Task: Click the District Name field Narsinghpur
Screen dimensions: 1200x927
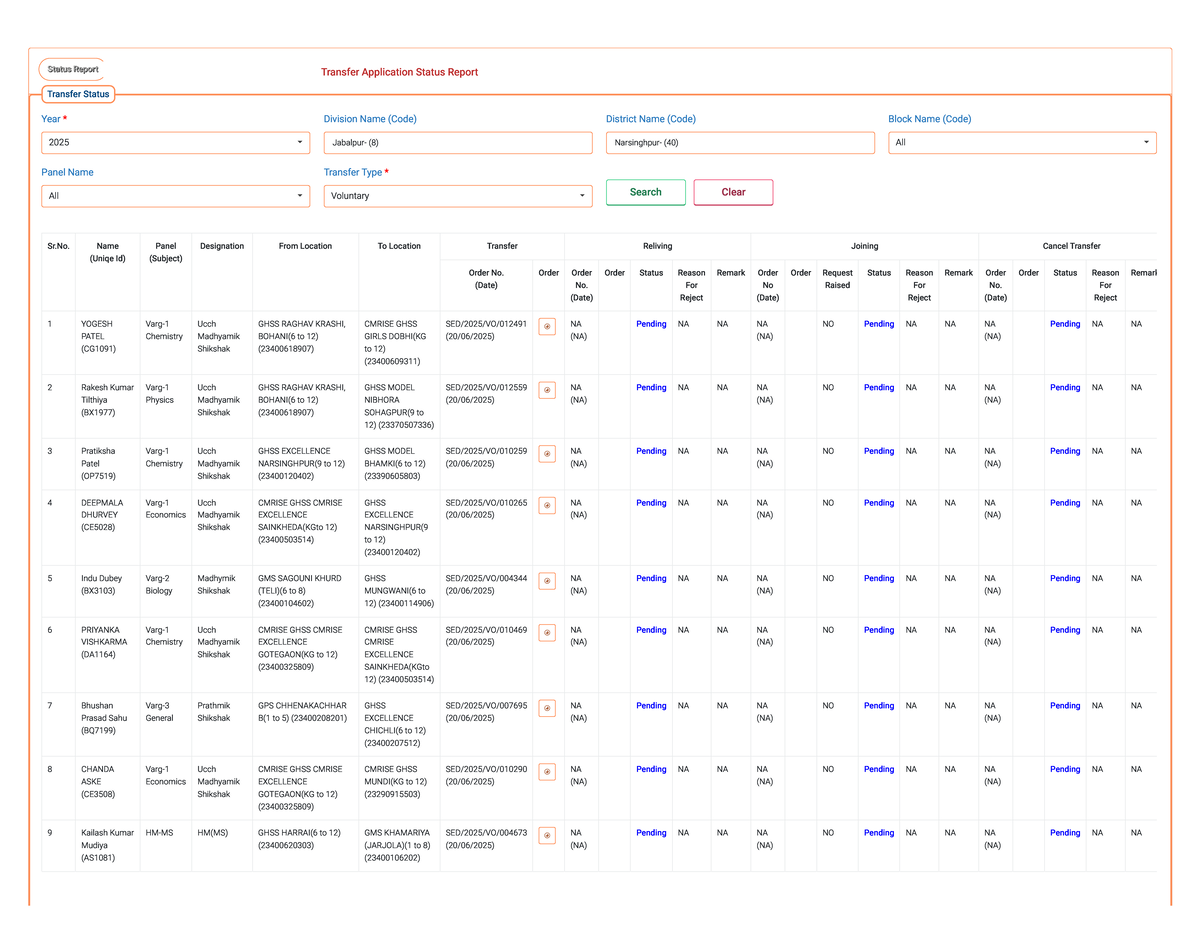Action: [x=740, y=143]
